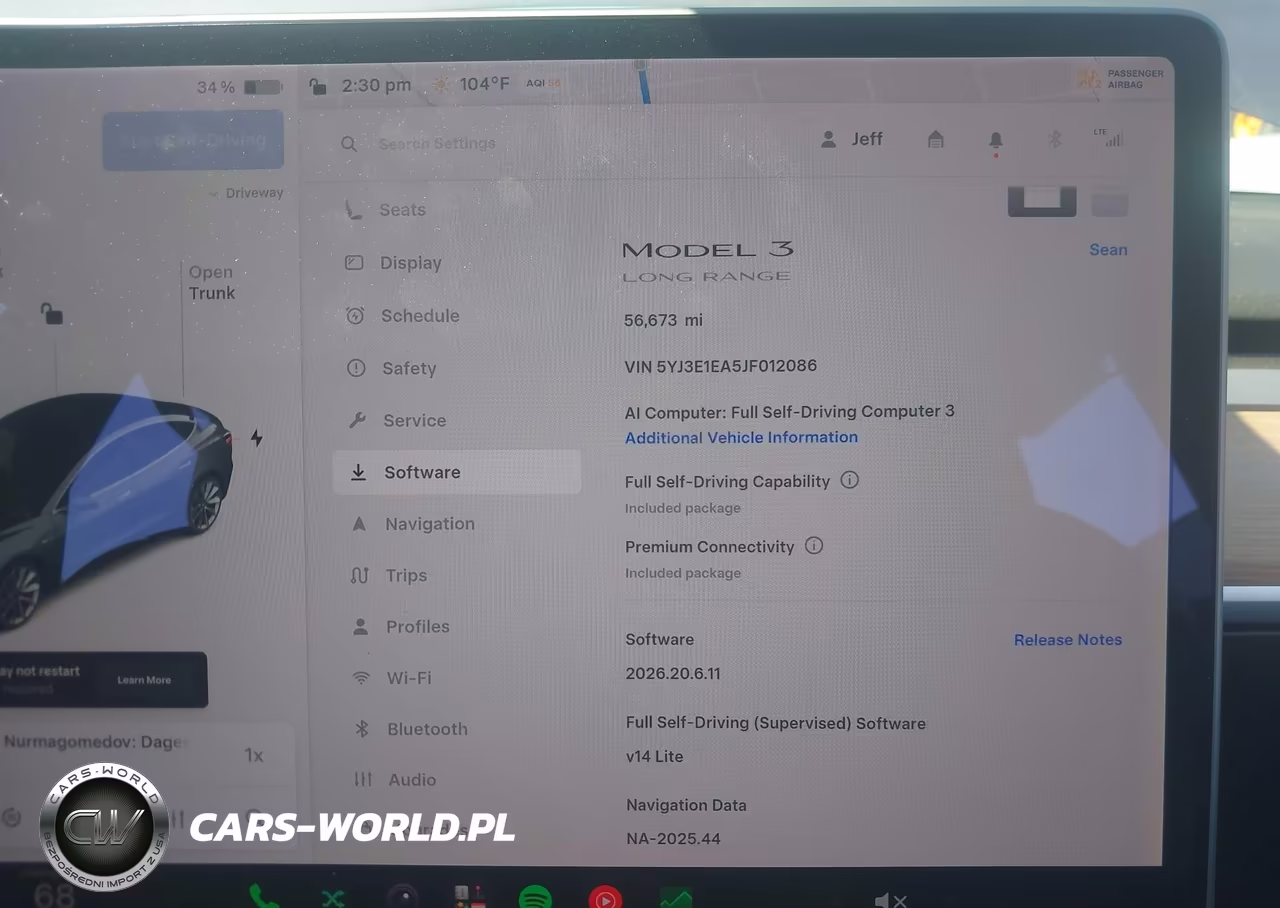Tap the Bluetooth status icon in header
Screen dimensions: 1280x908
[1055, 139]
